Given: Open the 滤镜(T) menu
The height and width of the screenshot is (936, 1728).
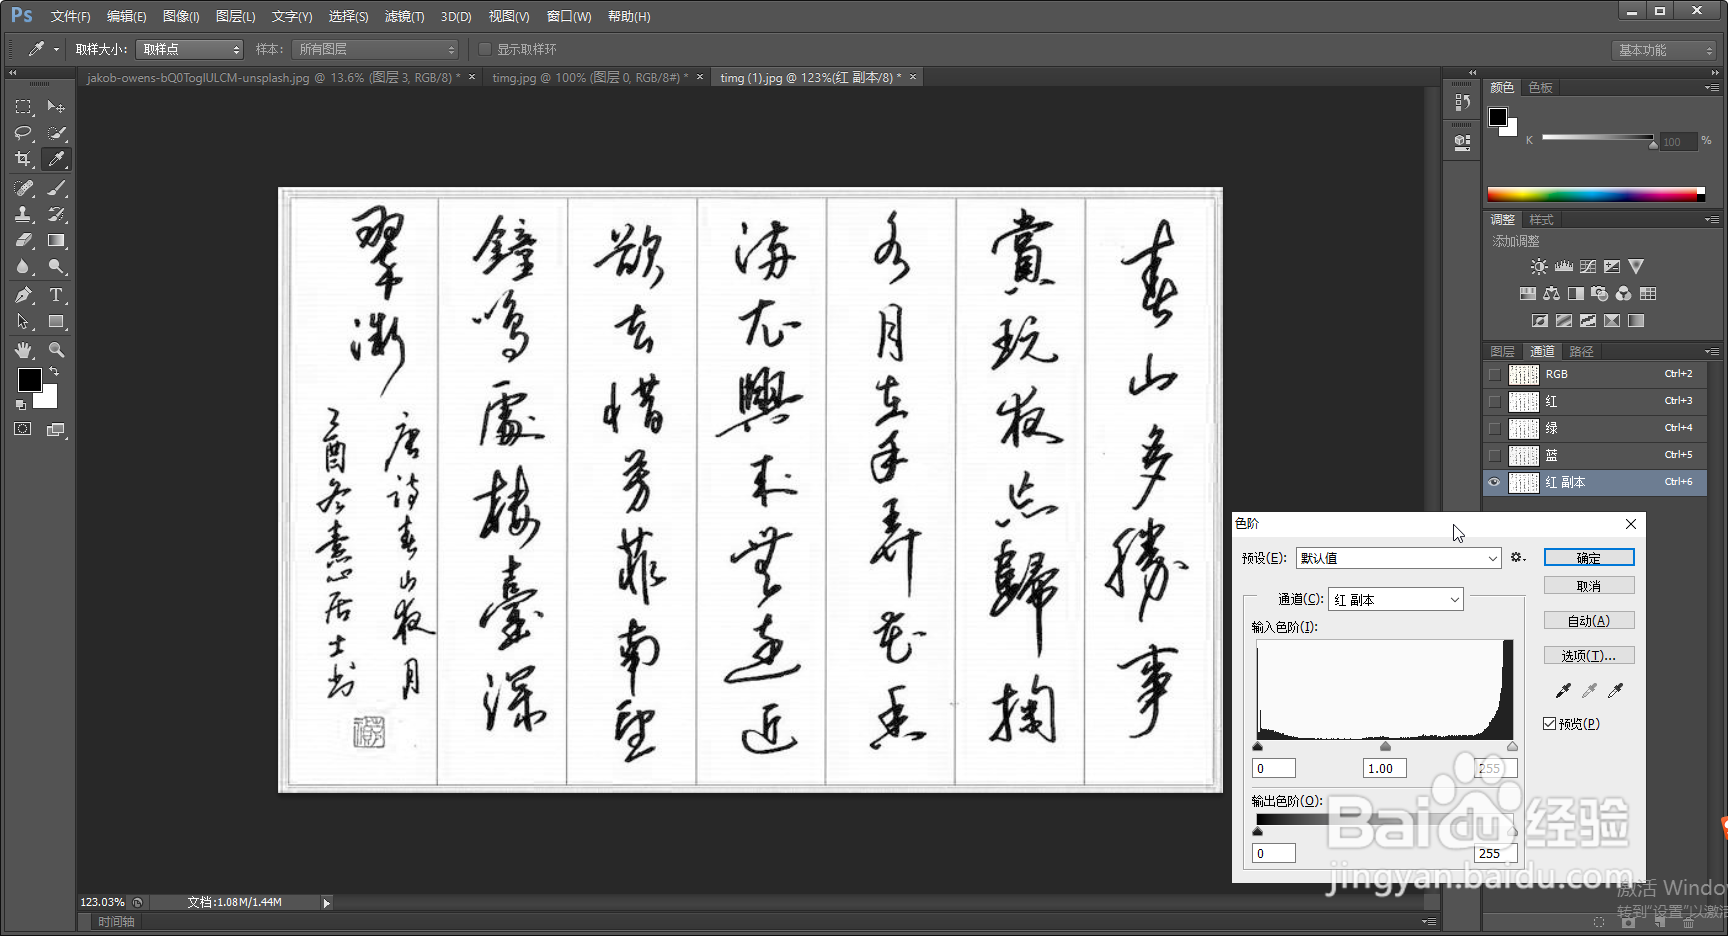Looking at the screenshot, I should pos(404,16).
